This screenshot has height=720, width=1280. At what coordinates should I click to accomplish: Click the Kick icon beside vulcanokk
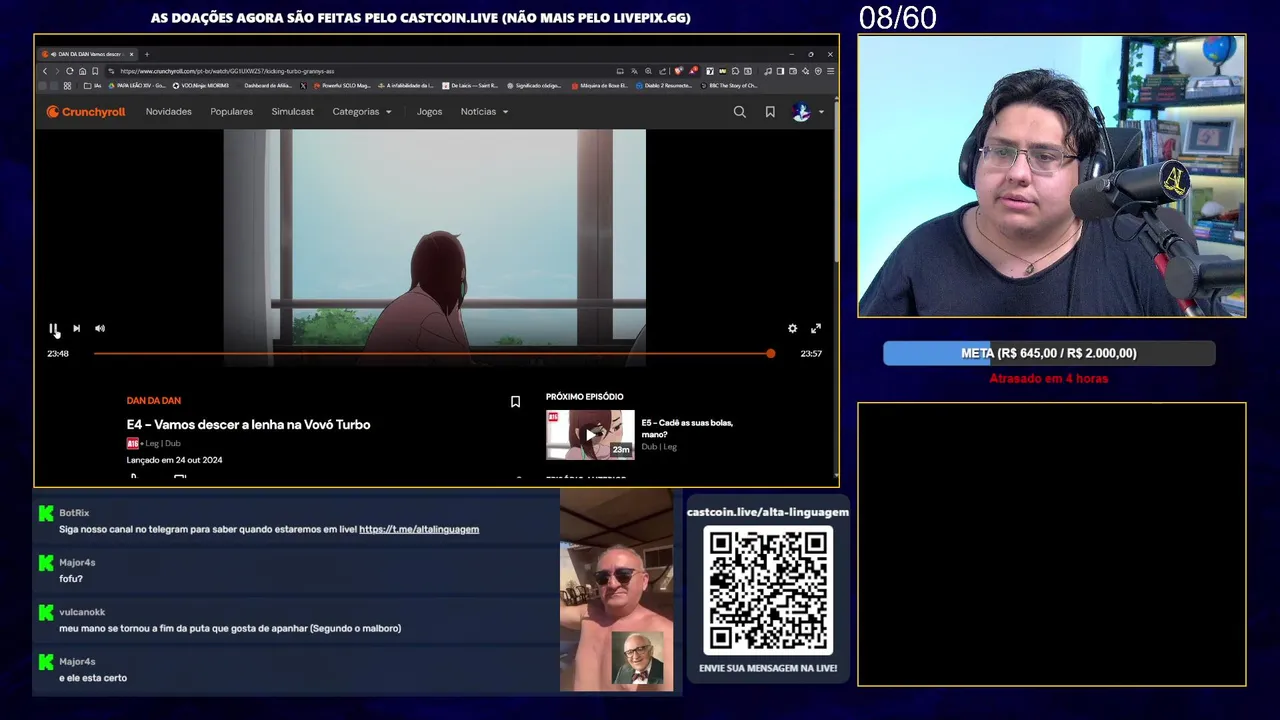click(46, 612)
